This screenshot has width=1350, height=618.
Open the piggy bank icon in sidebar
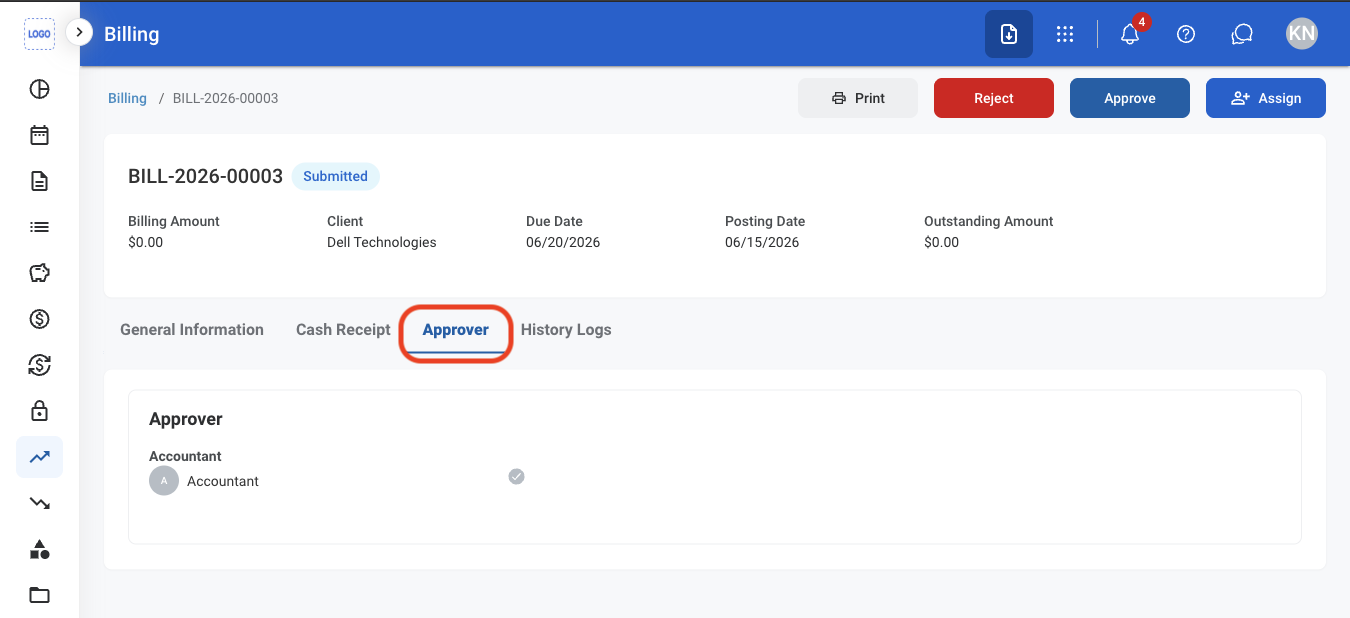click(39, 273)
